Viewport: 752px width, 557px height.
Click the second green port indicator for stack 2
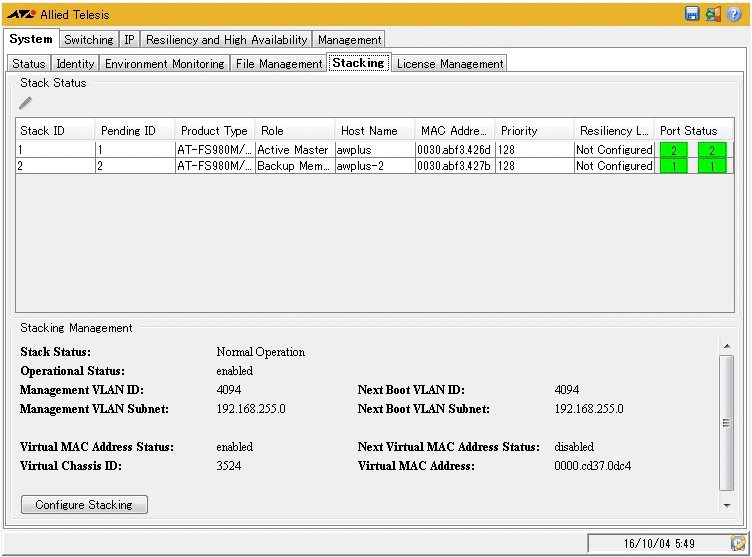click(x=712, y=166)
